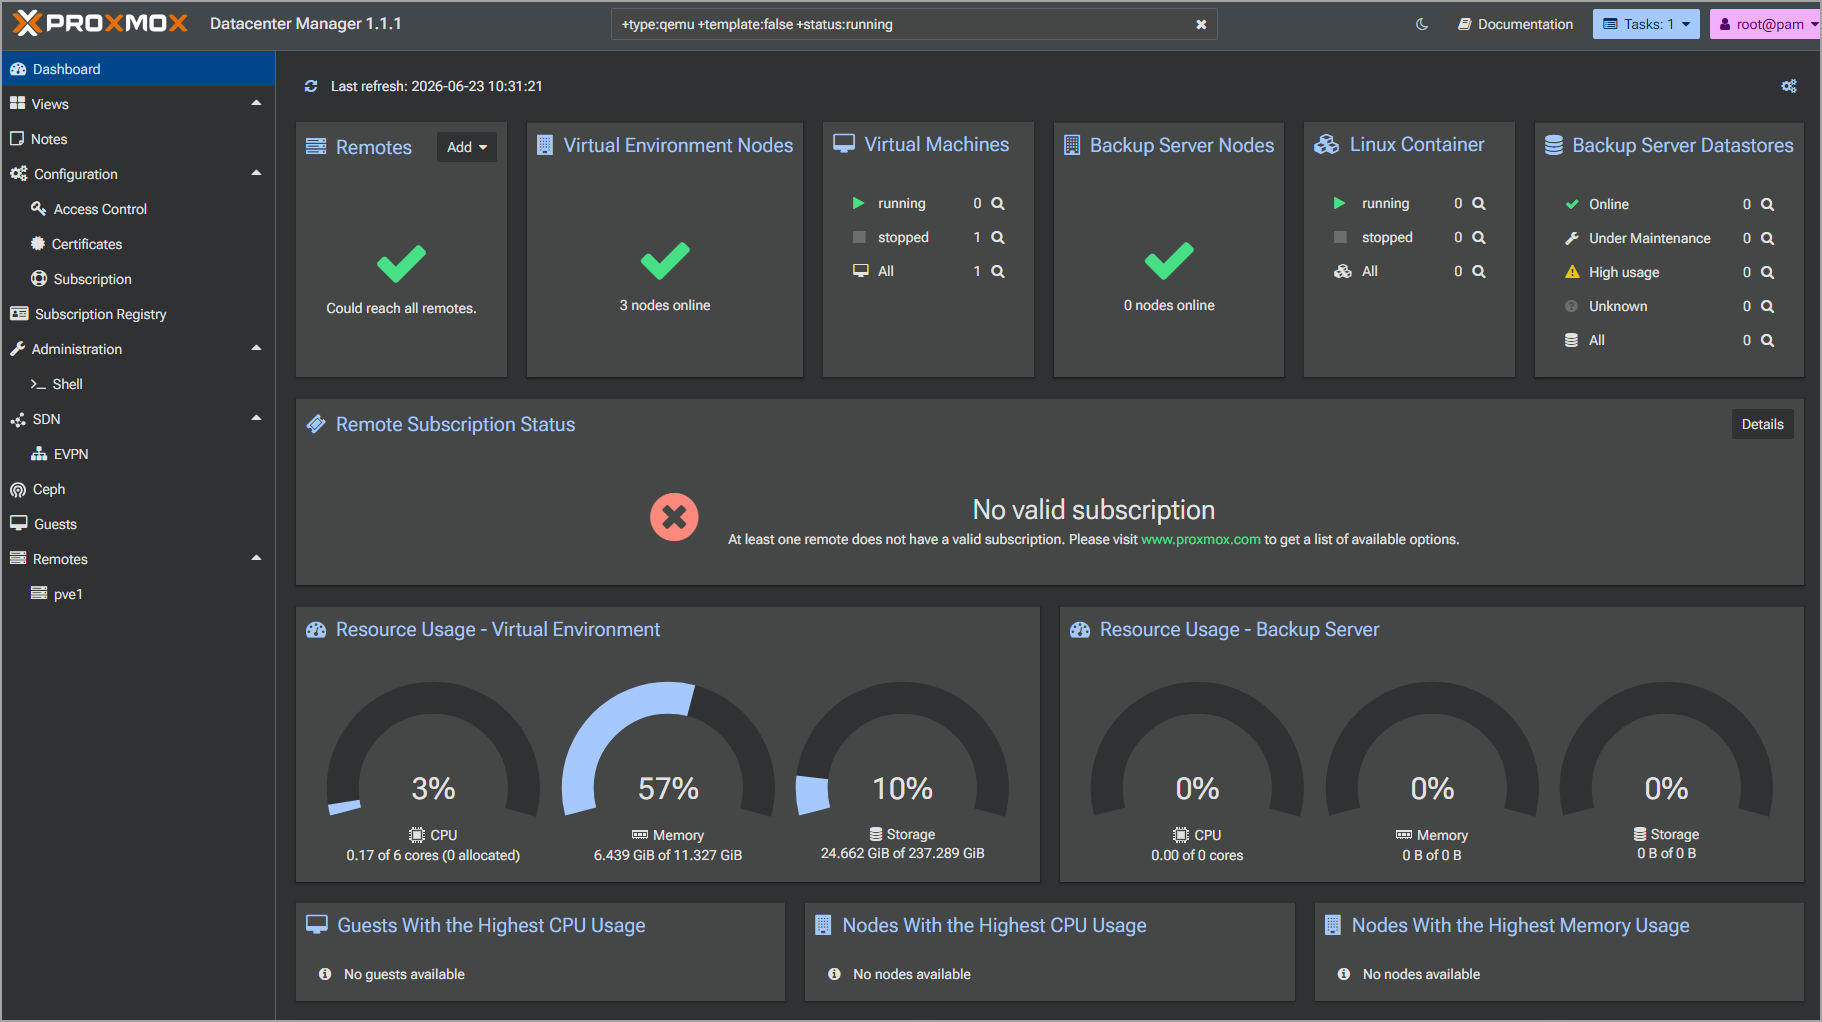
Task: Open subscription Details button
Action: click(1762, 424)
